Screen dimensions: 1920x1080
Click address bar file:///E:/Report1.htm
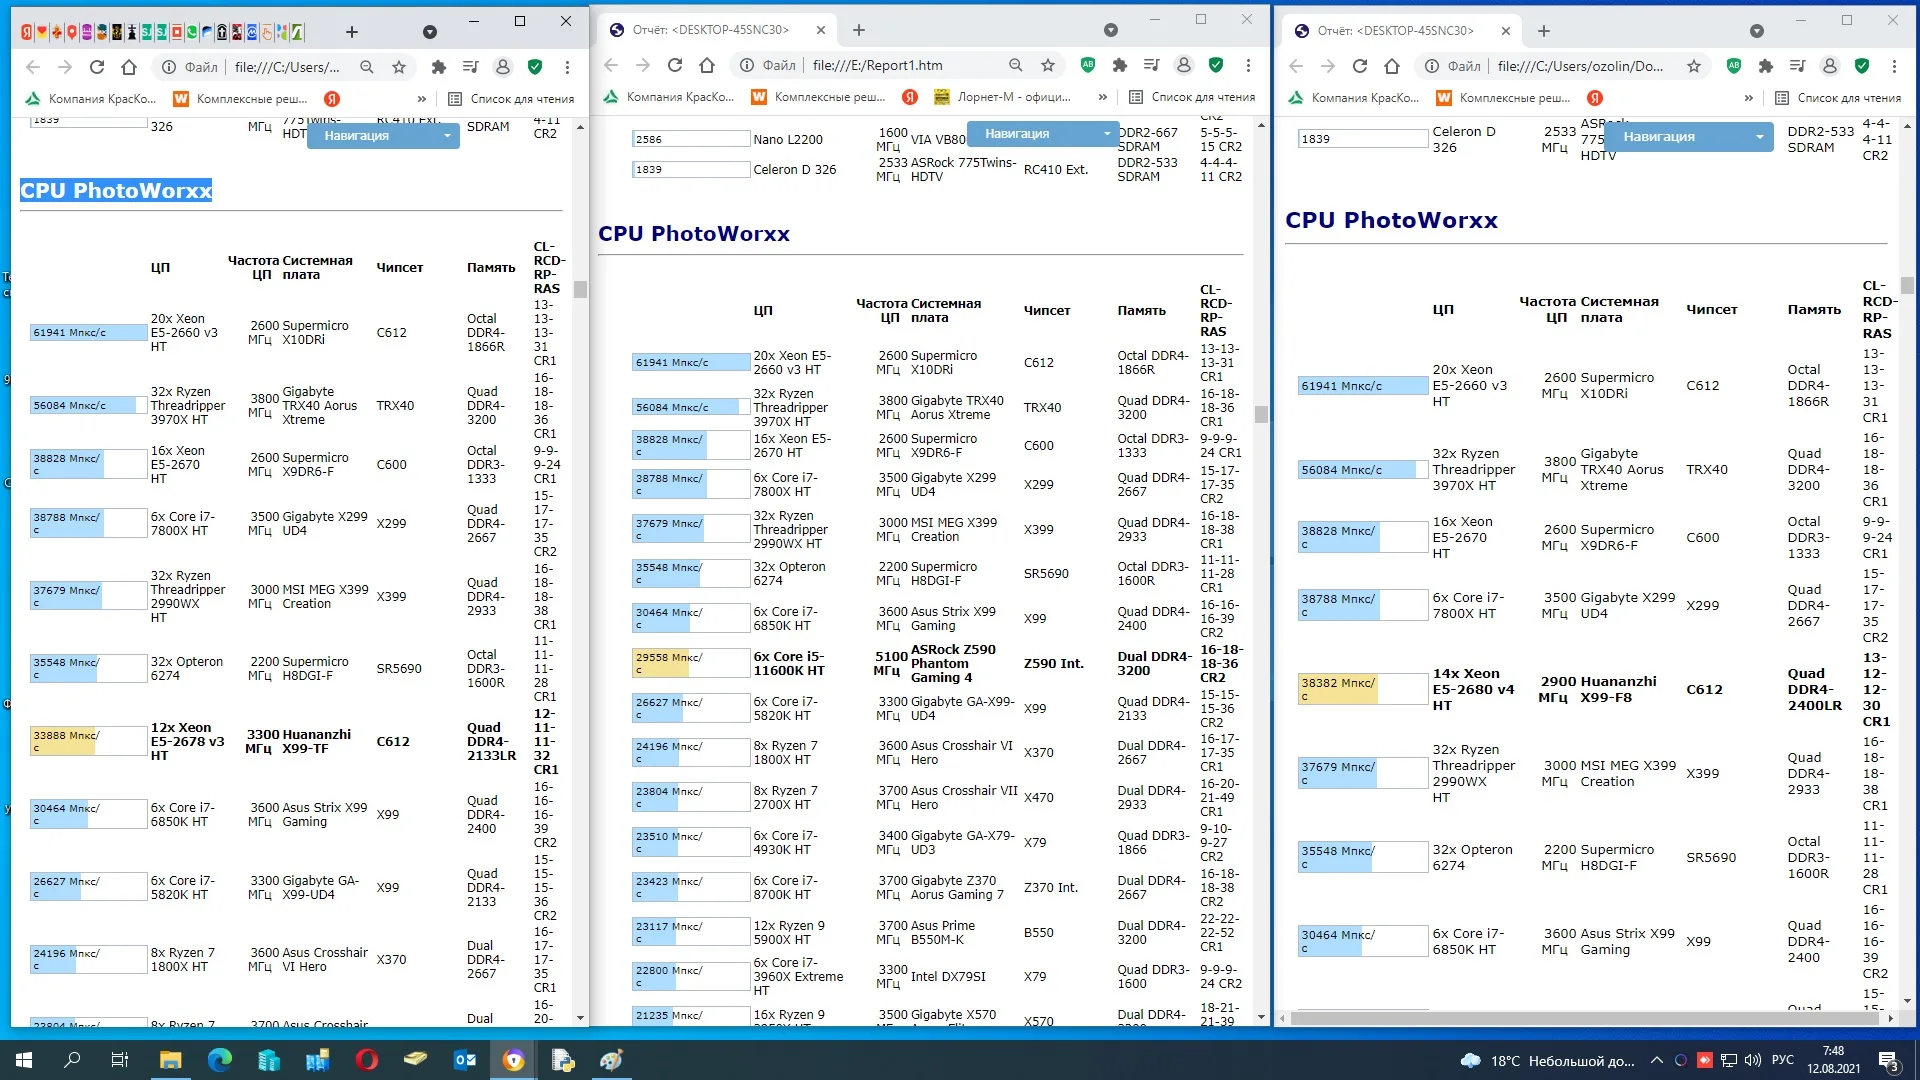pyautogui.click(x=878, y=66)
